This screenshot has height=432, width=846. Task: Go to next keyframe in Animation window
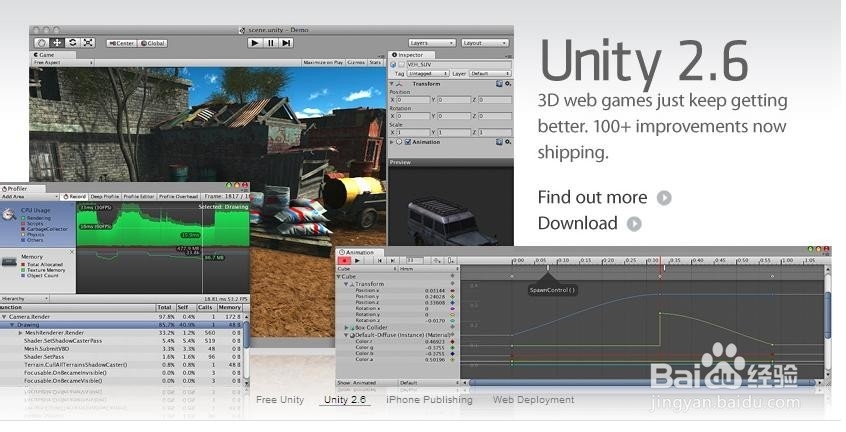tap(393, 260)
